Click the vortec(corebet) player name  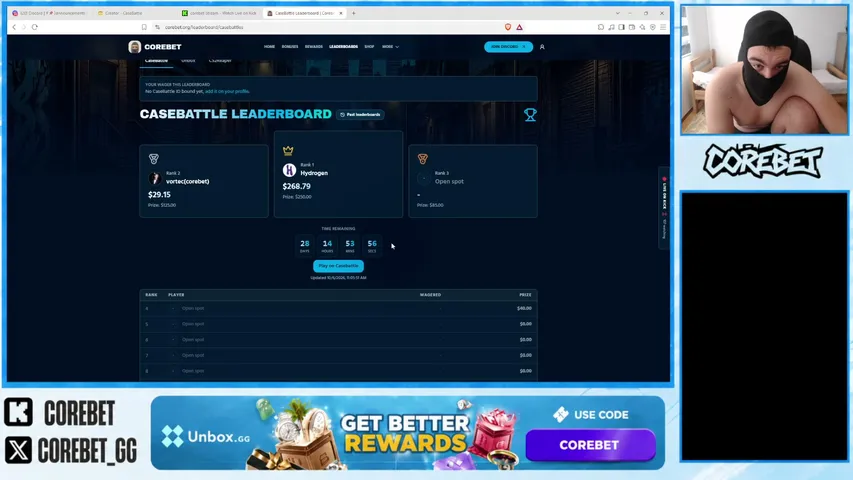point(188,182)
